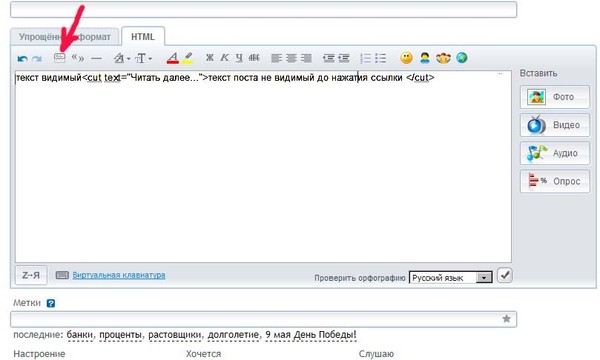The image size is (600, 360).
Task: Click inside the HTML post text area
Action: click(263, 166)
